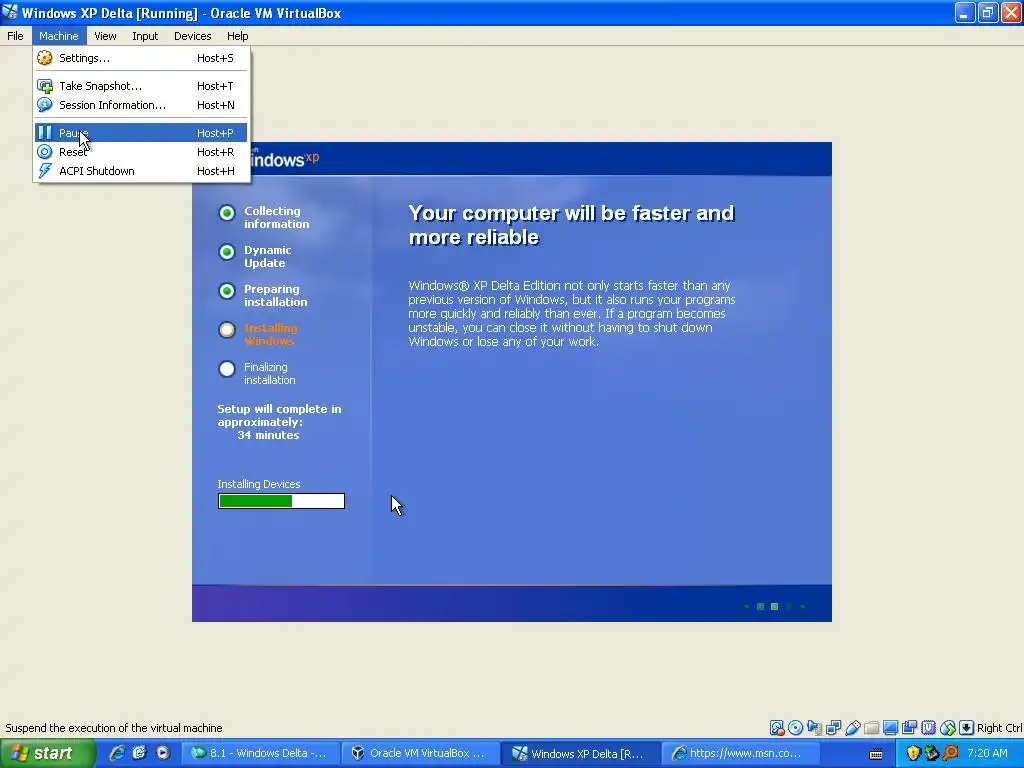Click the 7:20 AM system clock
1024x768 pixels.
pyautogui.click(x=987, y=753)
